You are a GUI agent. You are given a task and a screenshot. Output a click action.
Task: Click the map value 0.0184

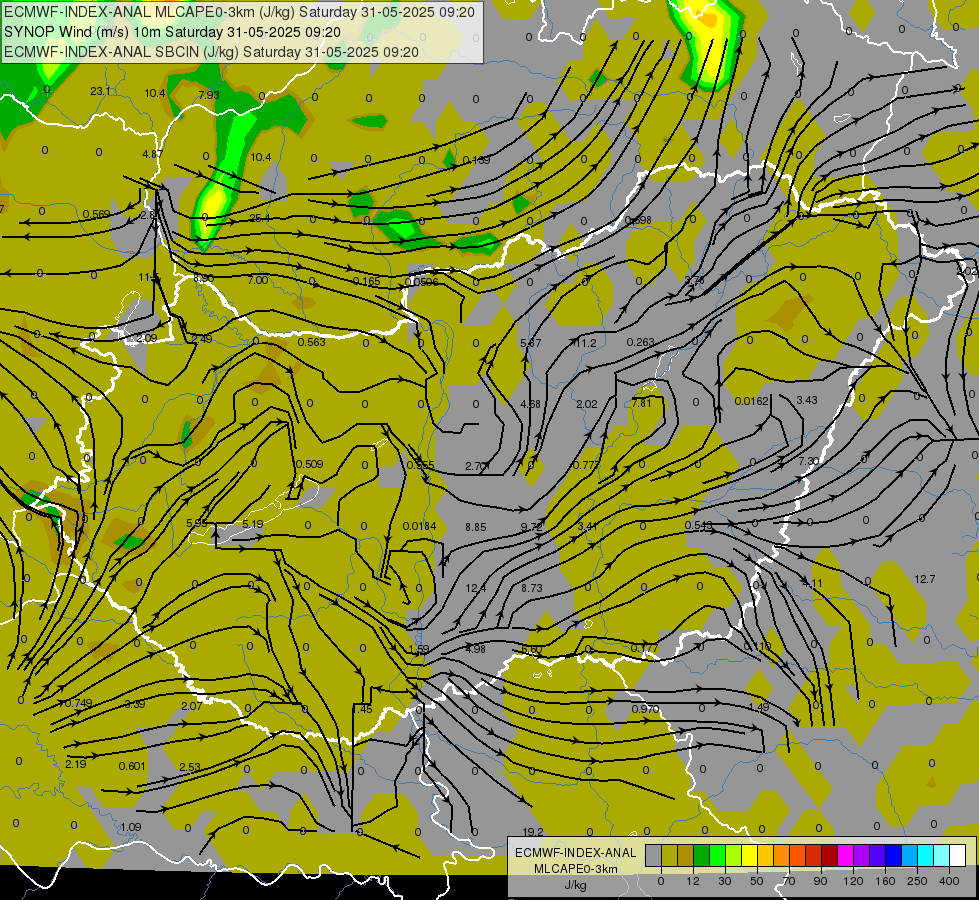[420, 526]
